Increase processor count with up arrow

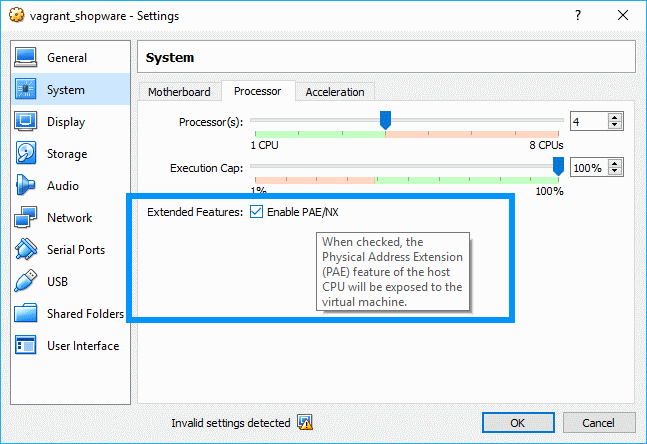(x=615, y=117)
